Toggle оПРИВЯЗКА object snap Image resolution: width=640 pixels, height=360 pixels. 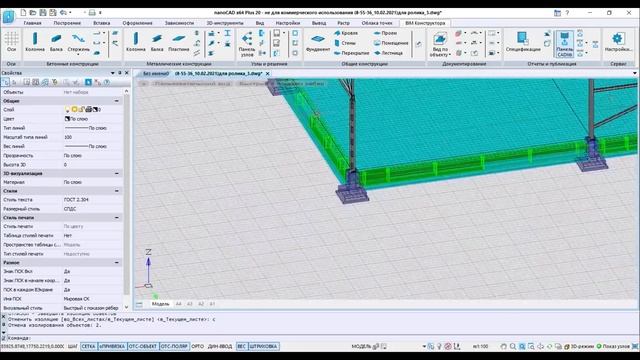pos(112,347)
